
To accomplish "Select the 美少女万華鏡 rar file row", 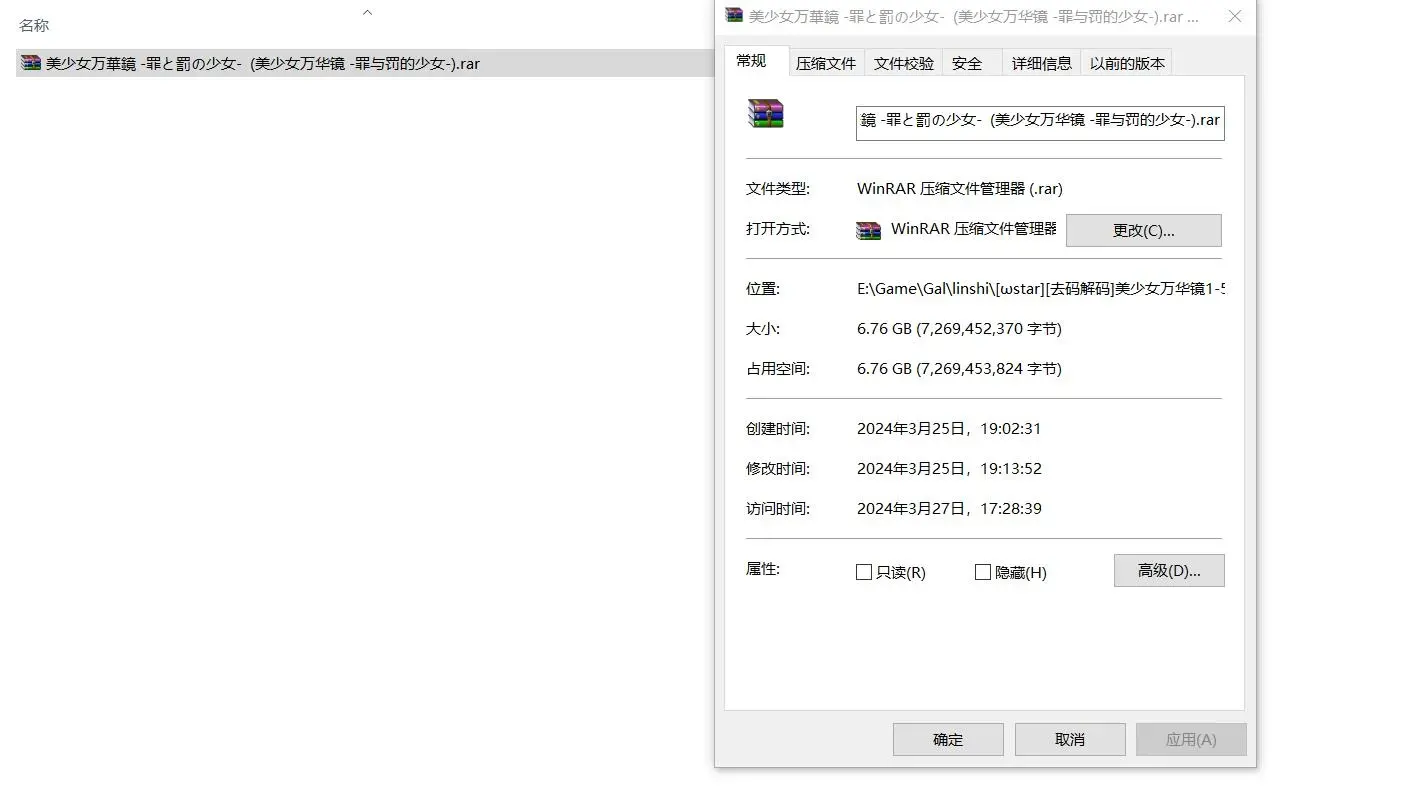I will tap(365, 63).
